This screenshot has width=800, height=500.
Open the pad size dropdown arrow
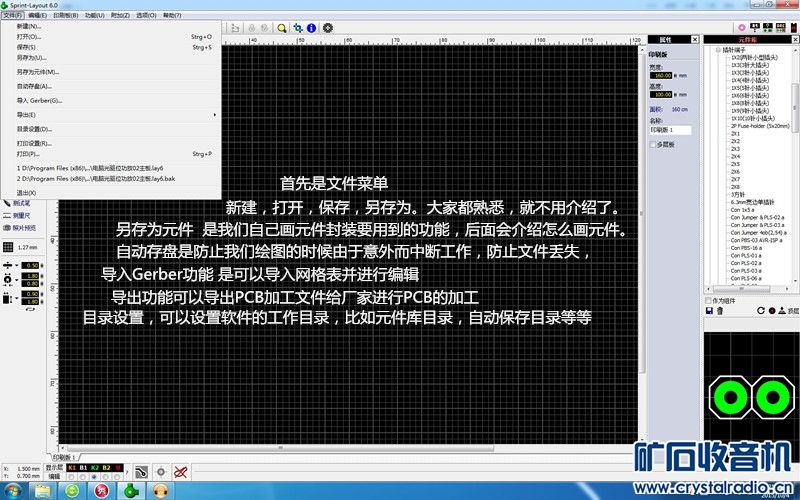click(x=17, y=280)
